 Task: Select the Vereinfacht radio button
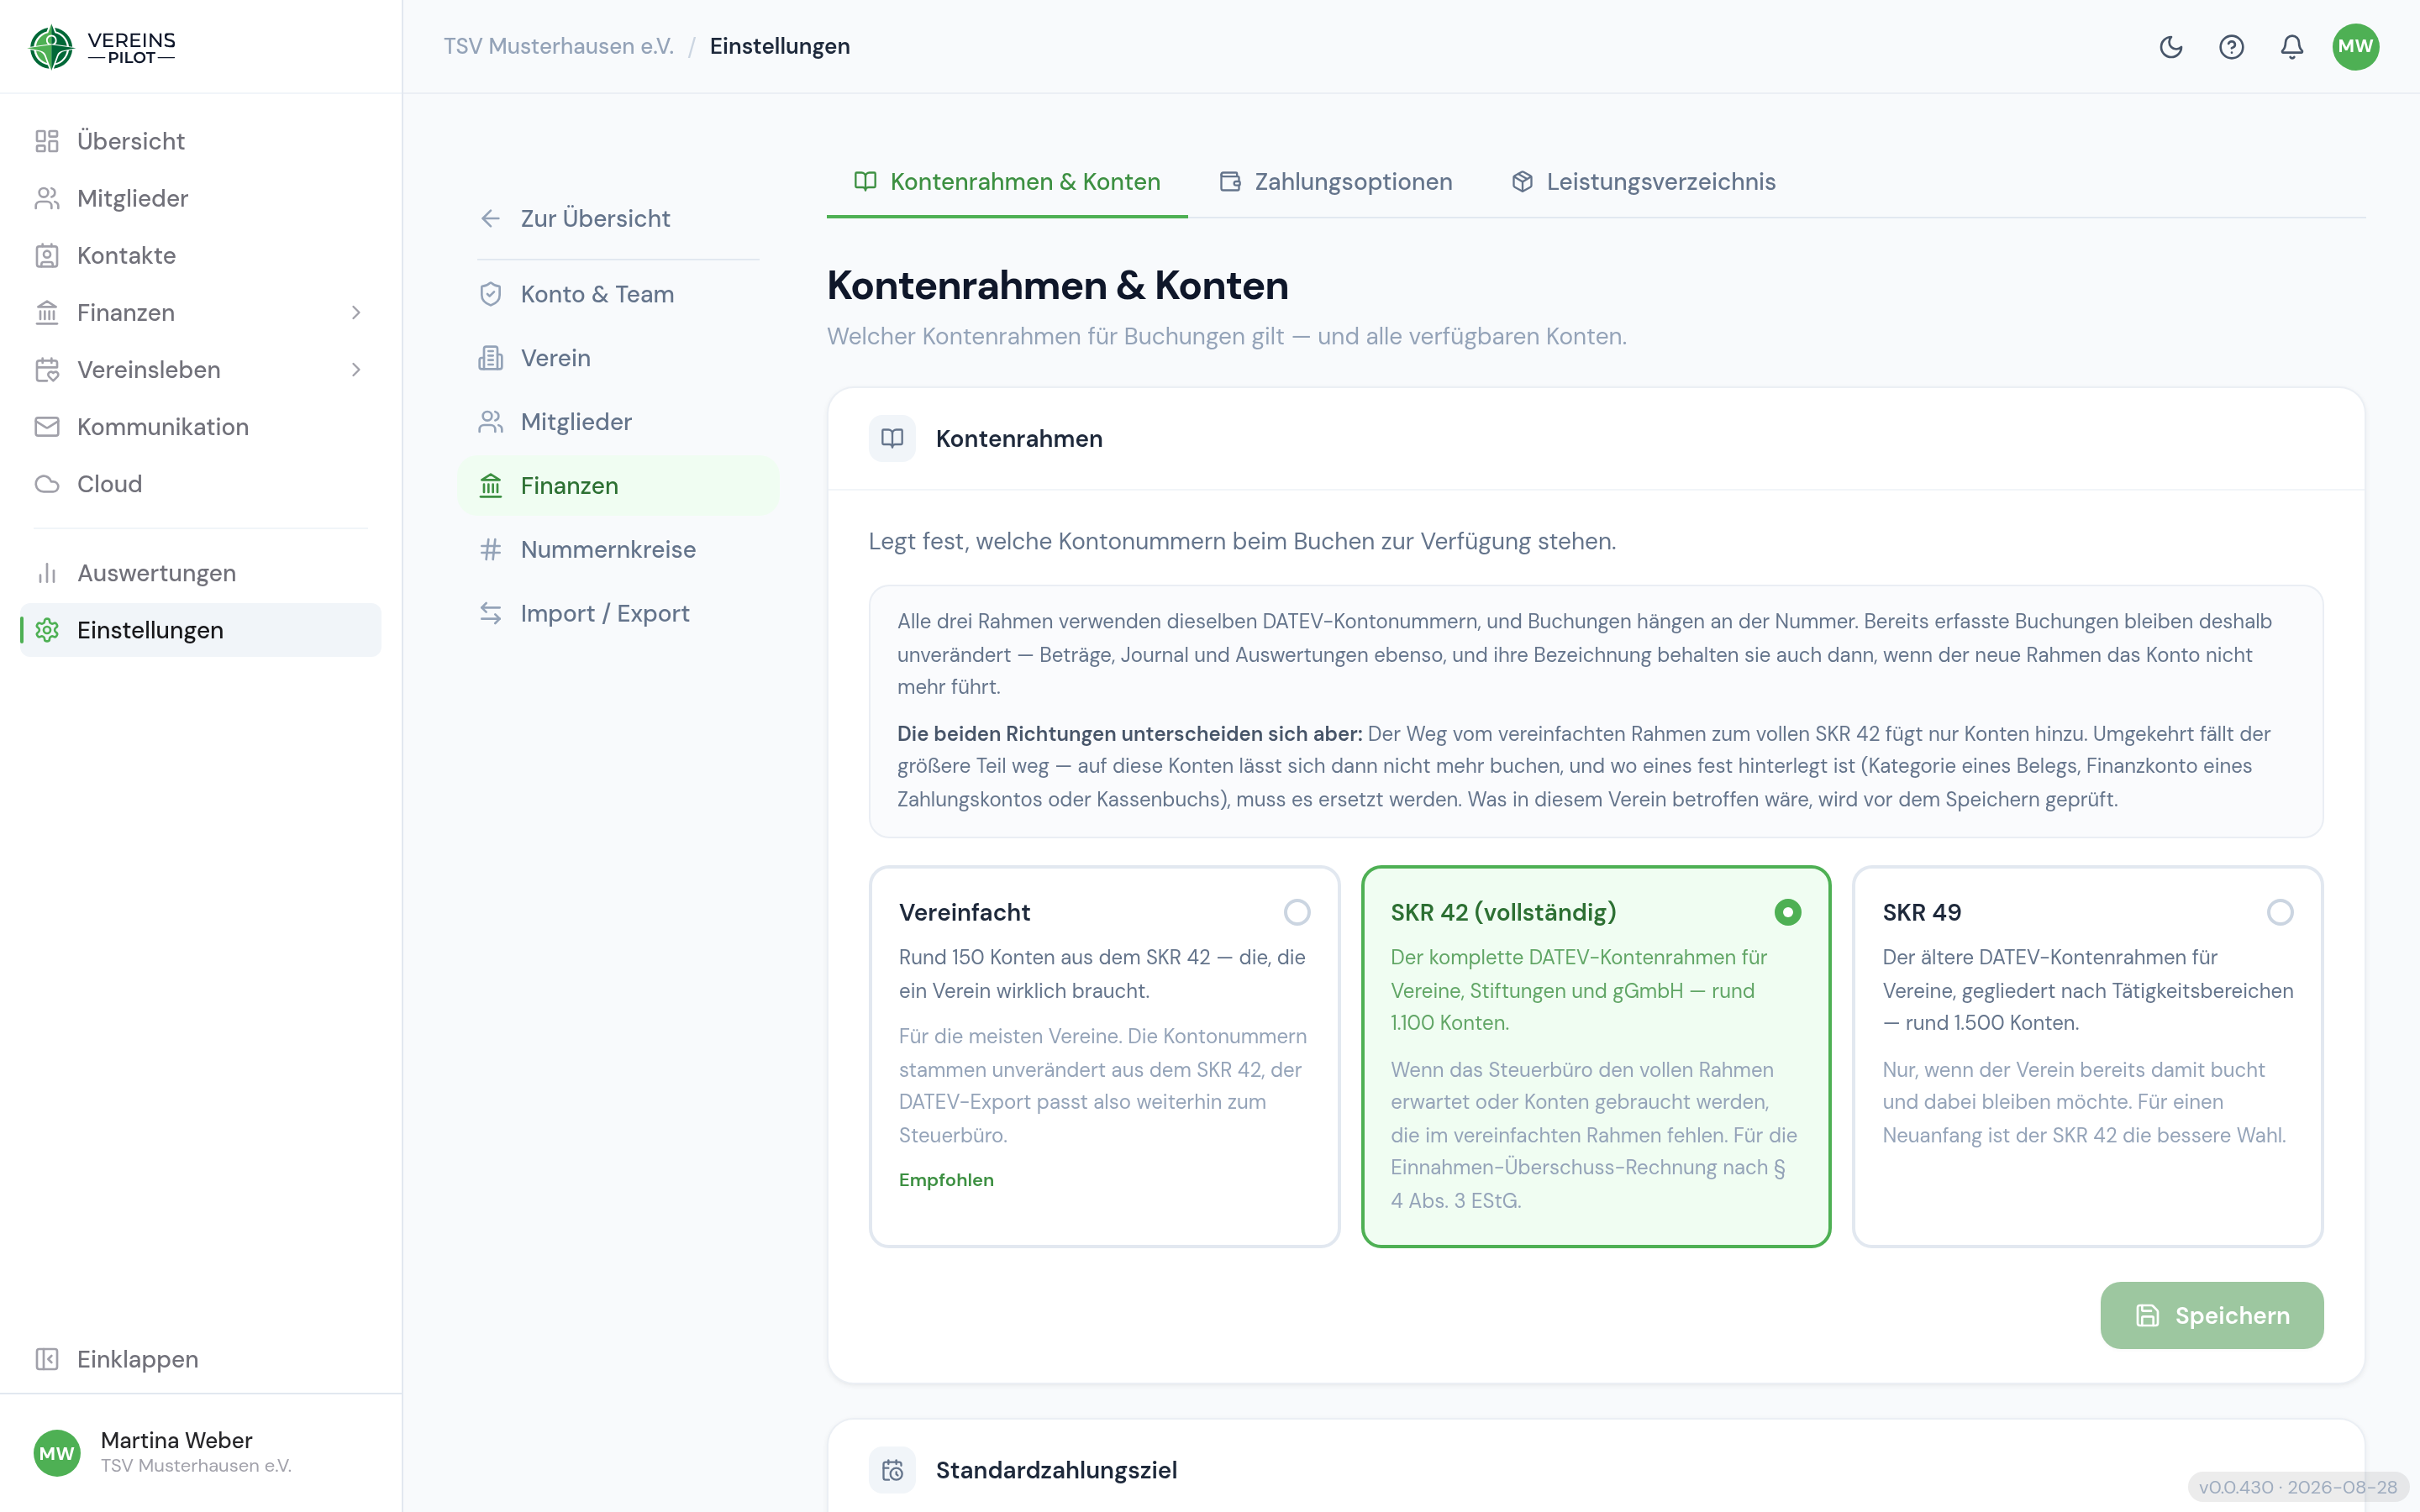(x=1297, y=912)
